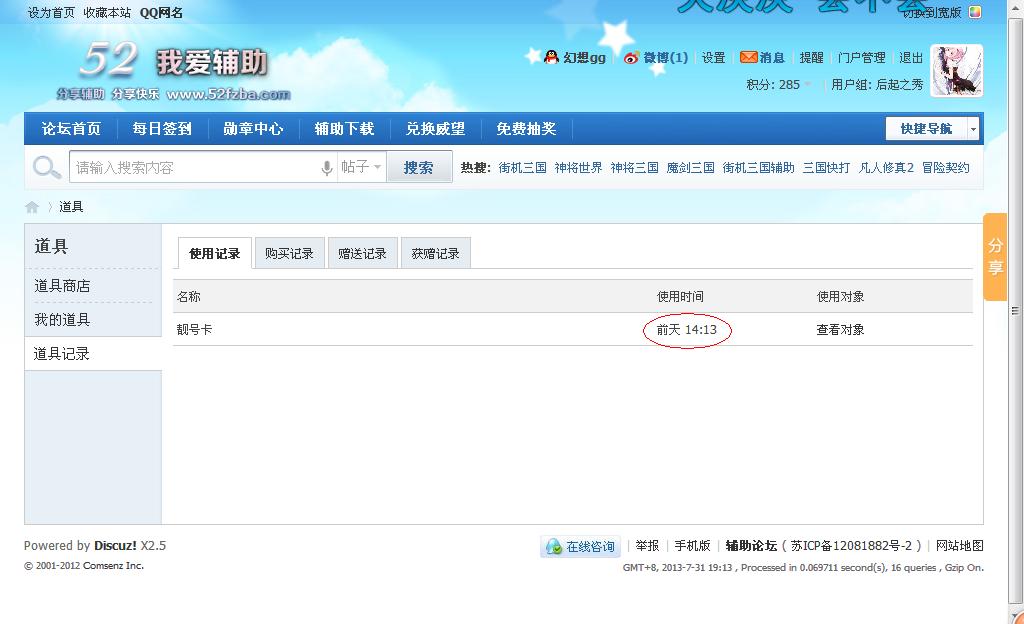Click the 道具 breadcrumb link
Viewport: 1024px width, 624px height.
coord(71,207)
